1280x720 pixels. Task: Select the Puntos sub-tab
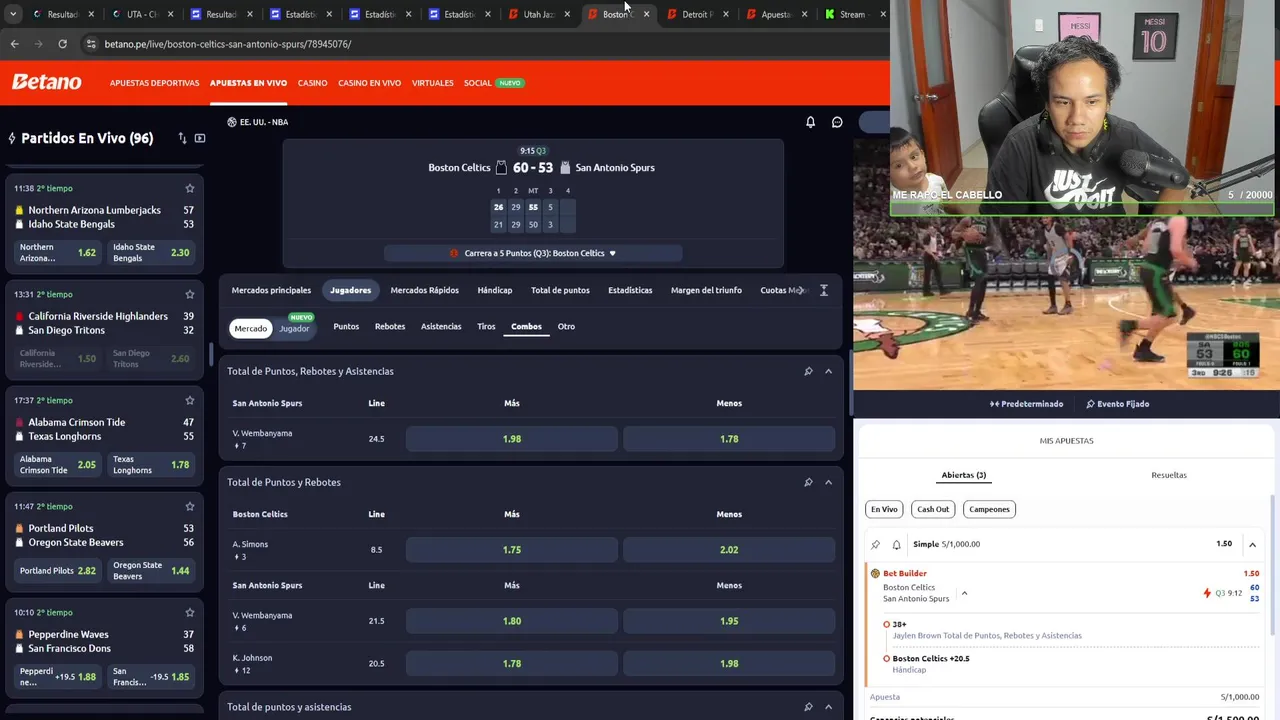(x=346, y=326)
